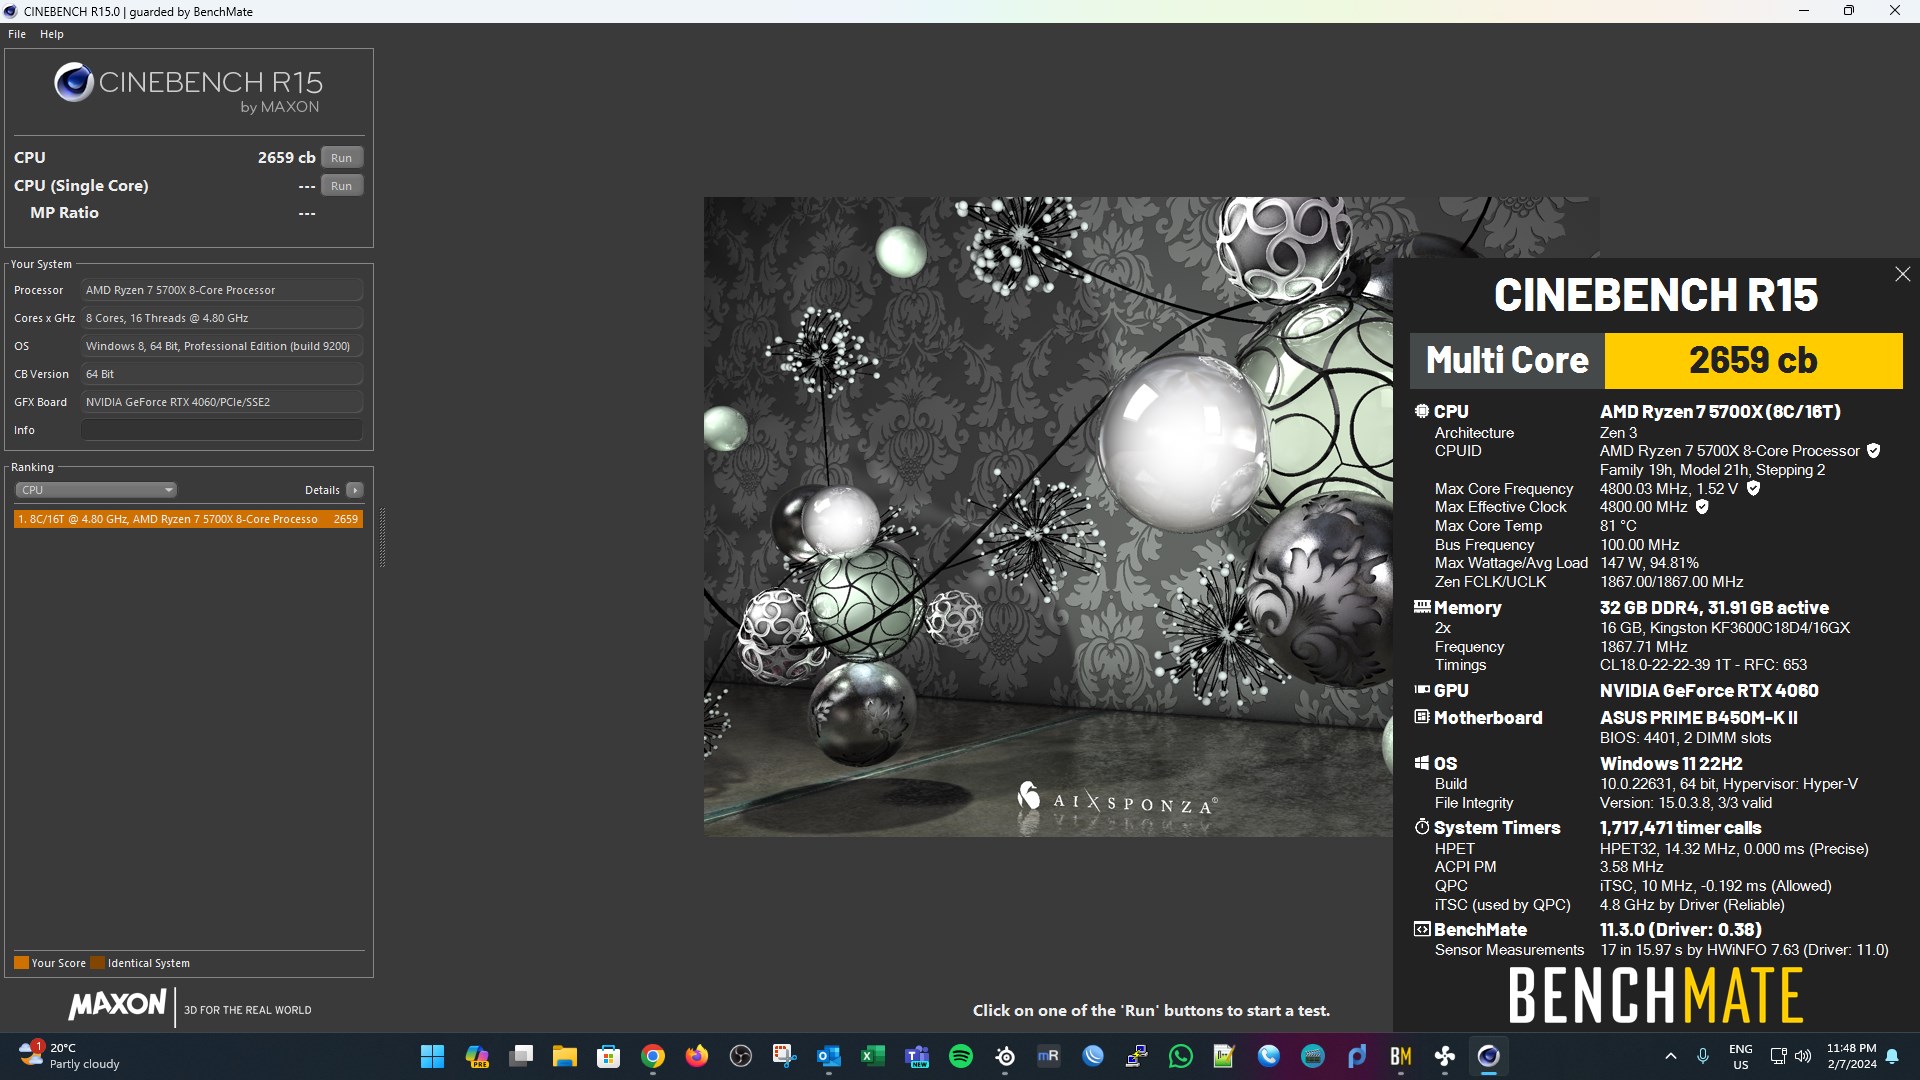Open Outlook from the taskbar
Image resolution: width=1920 pixels, height=1080 pixels.
click(x=829, y=1056)
